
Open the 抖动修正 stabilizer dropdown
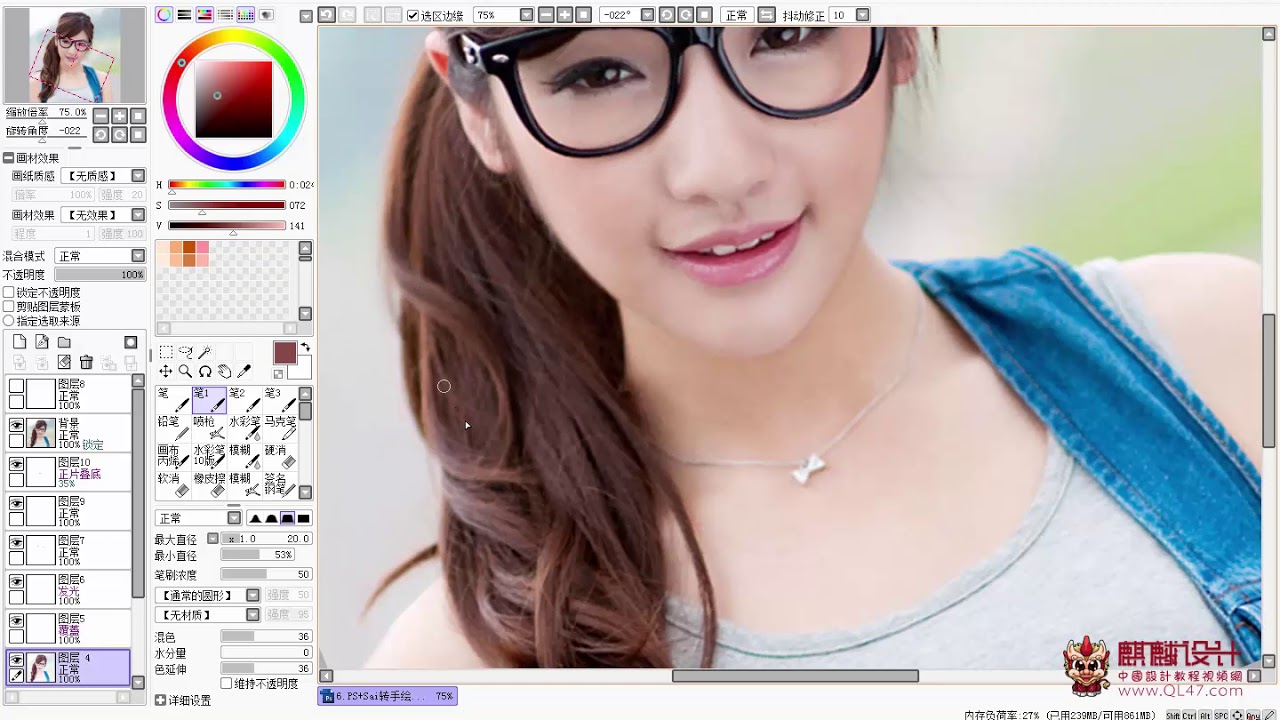click(863, 15)
